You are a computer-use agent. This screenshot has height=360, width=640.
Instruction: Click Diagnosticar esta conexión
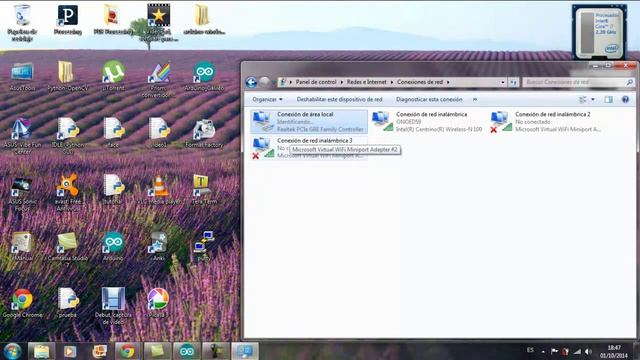429,100
